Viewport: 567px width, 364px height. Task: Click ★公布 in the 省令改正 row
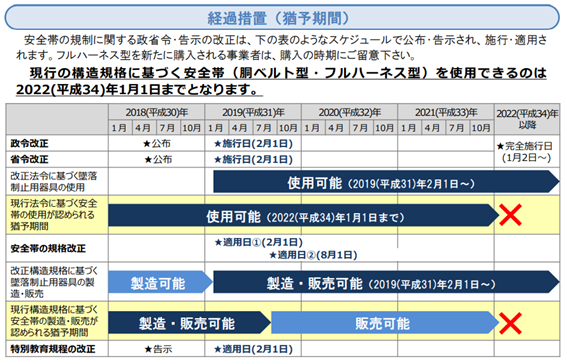[x=158, y=159]
